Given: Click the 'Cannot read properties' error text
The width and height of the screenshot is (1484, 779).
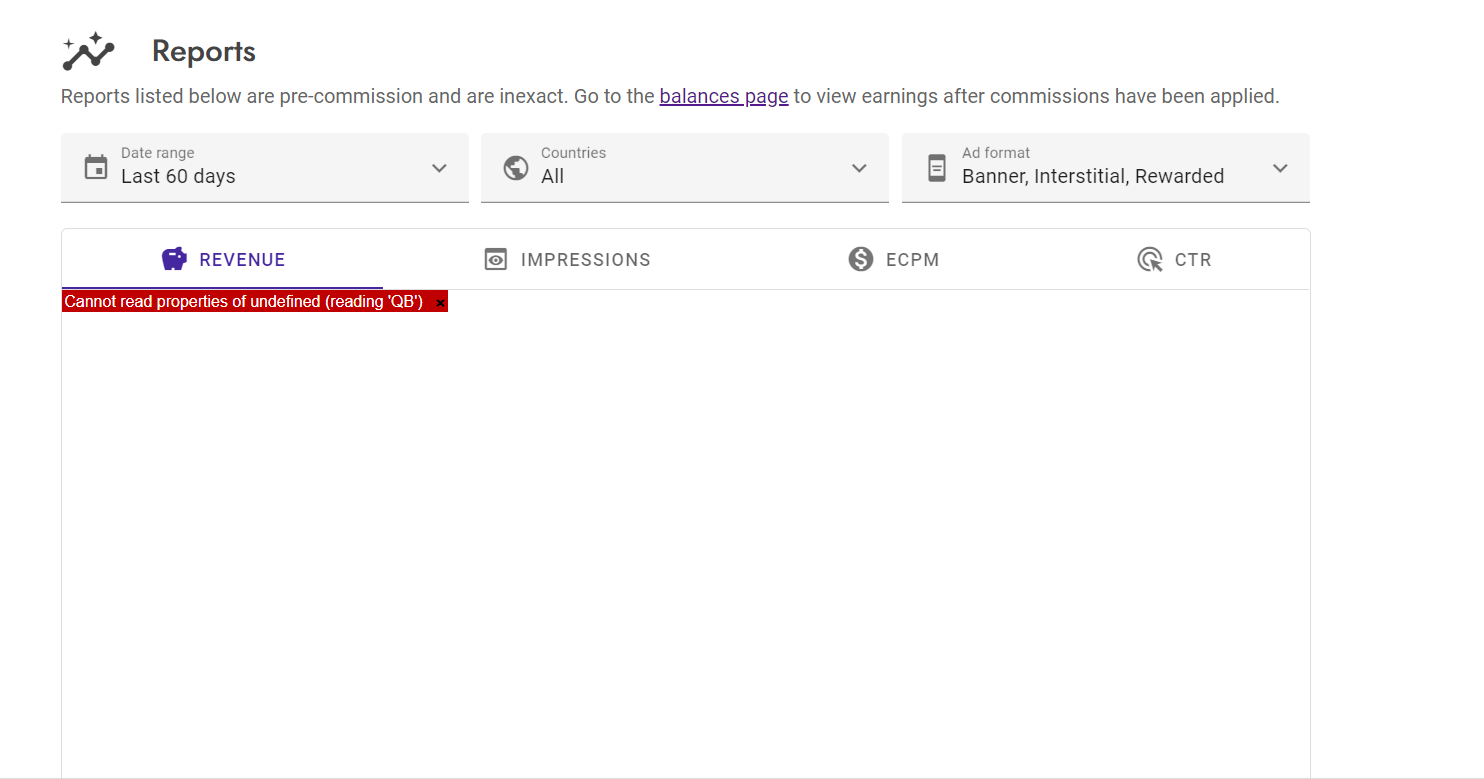Looking at the screenshot, I should tap(243, 302).
